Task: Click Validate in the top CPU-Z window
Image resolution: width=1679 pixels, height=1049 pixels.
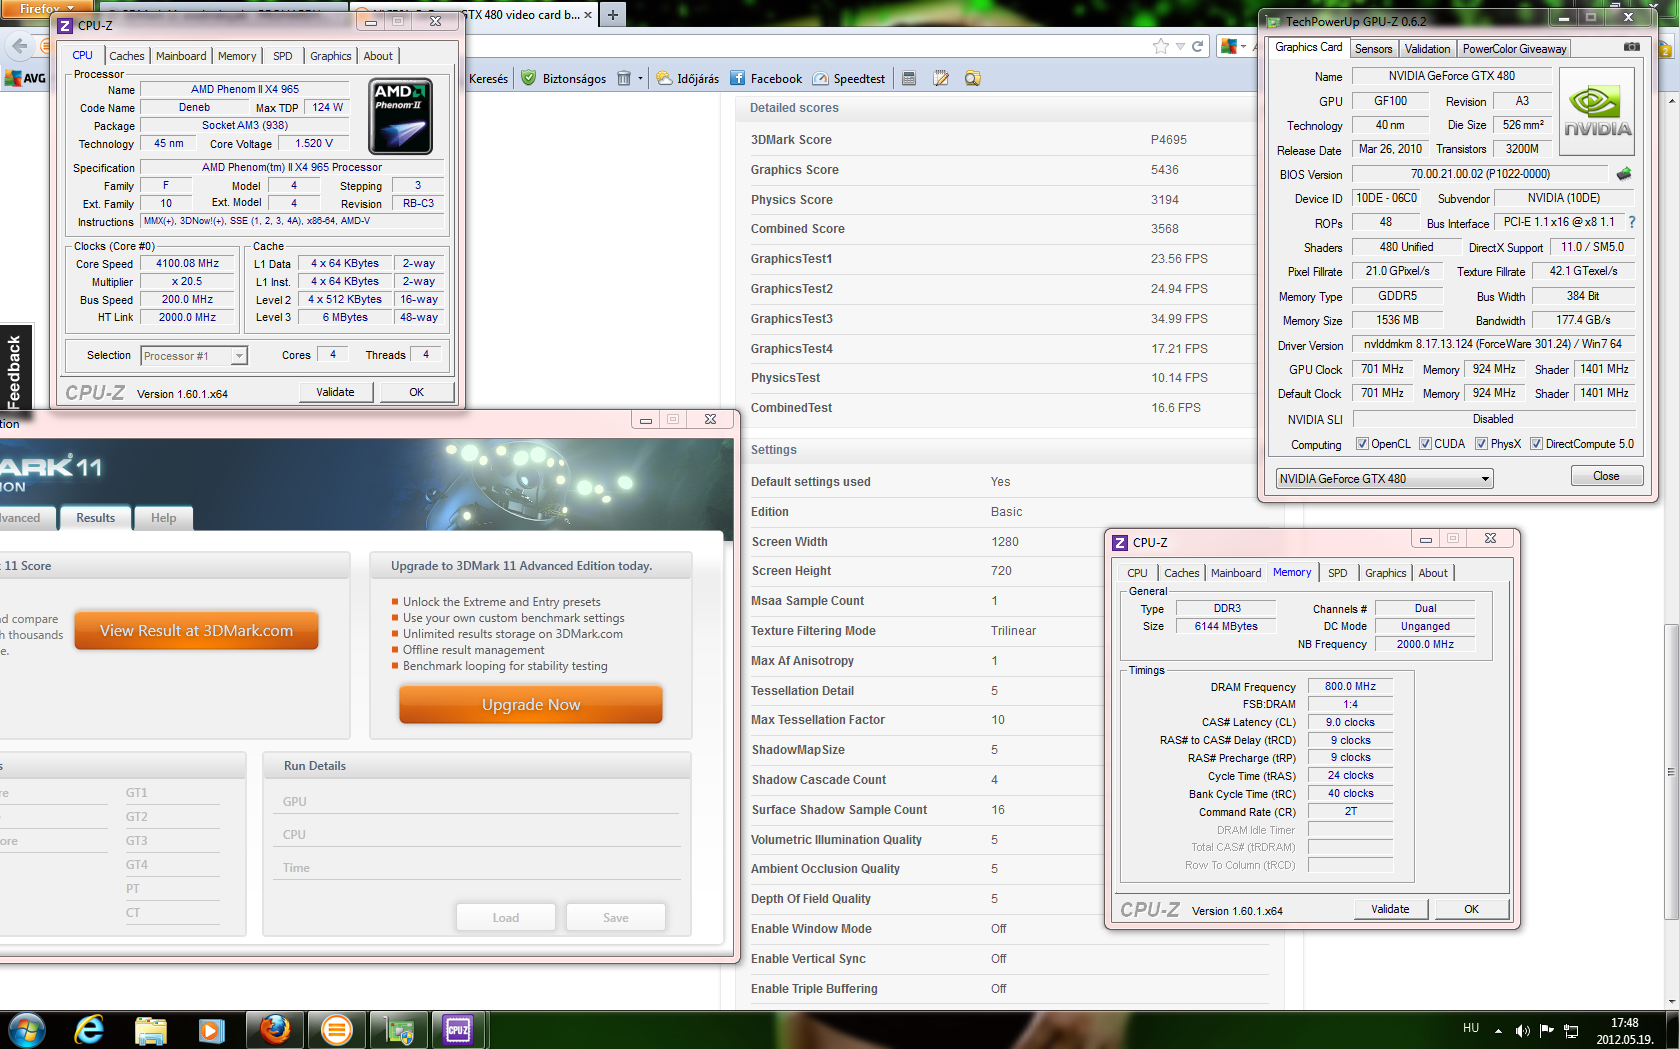Action: [x=336, y=392]
